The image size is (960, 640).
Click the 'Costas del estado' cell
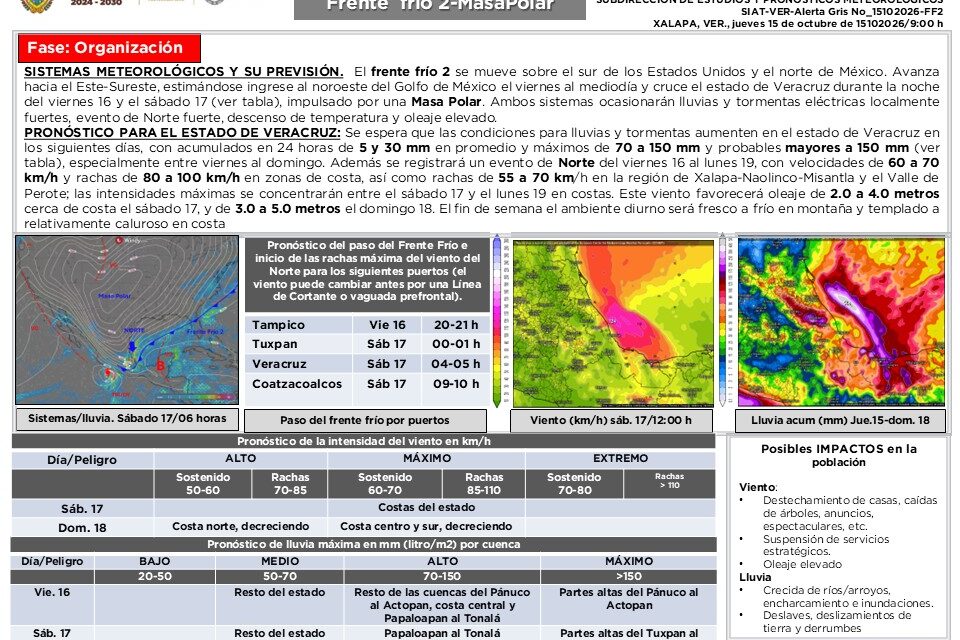tap(427, 508)
